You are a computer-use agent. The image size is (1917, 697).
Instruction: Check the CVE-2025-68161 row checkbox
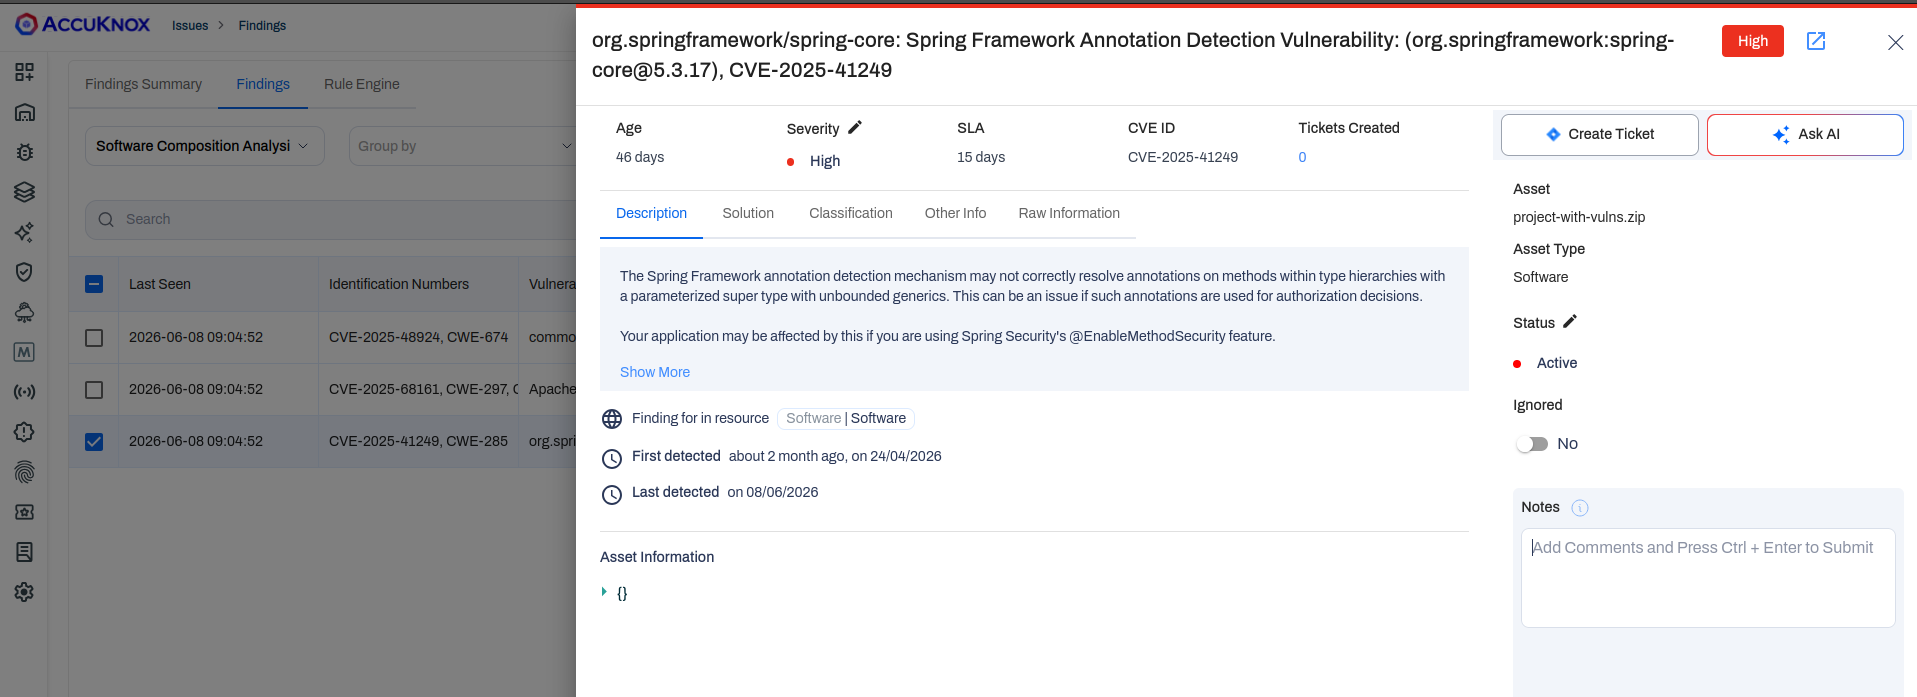coord(94,390)
